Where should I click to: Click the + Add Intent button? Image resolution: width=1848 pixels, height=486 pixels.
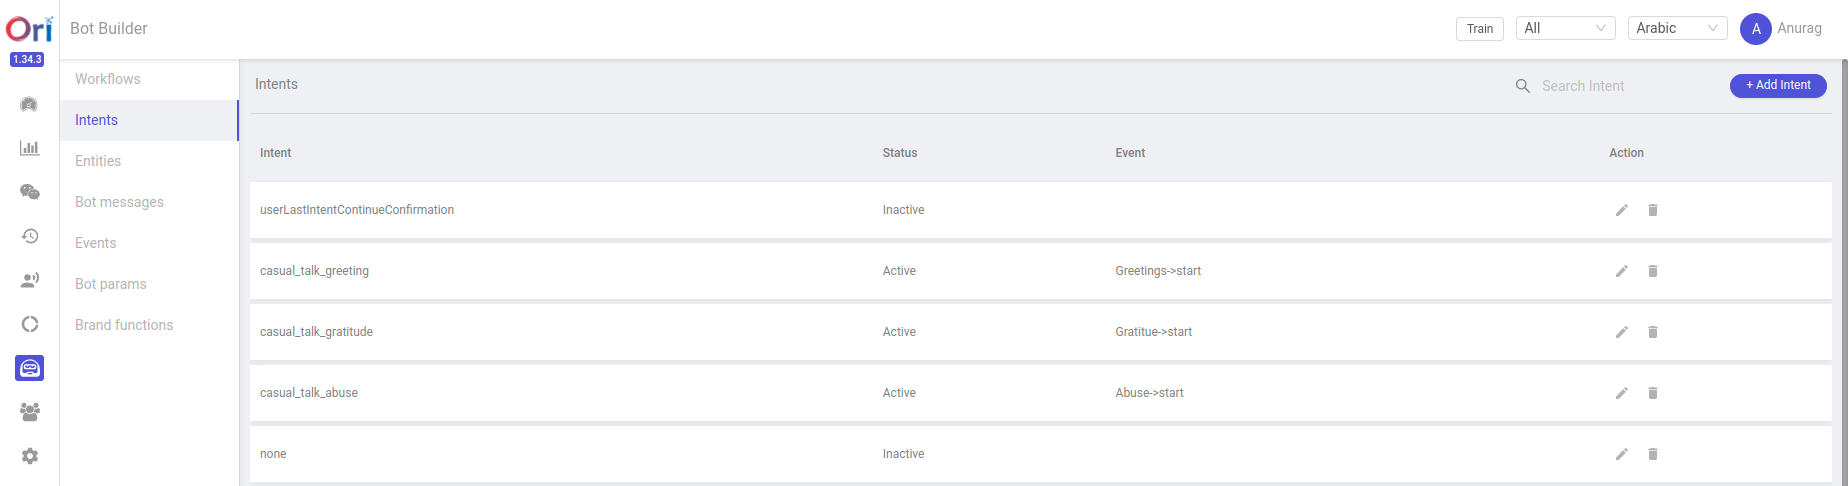1777,85
